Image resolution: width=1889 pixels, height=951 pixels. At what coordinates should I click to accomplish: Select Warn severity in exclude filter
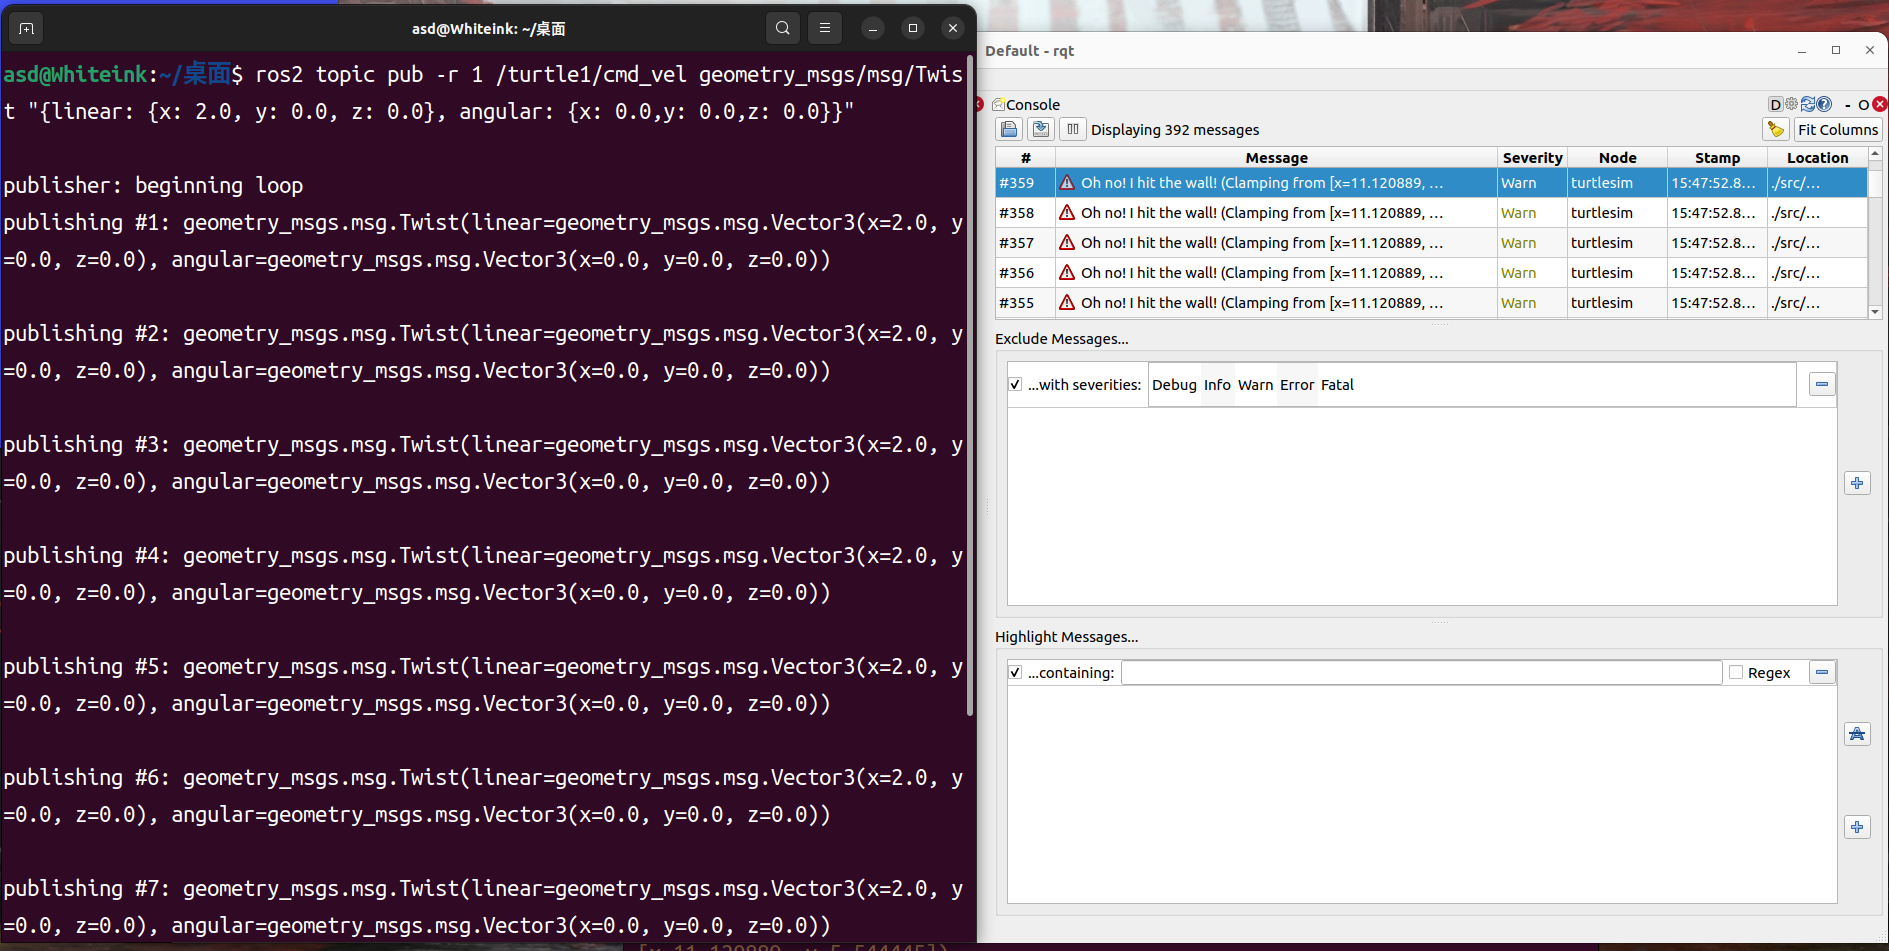pos(1256,385)
